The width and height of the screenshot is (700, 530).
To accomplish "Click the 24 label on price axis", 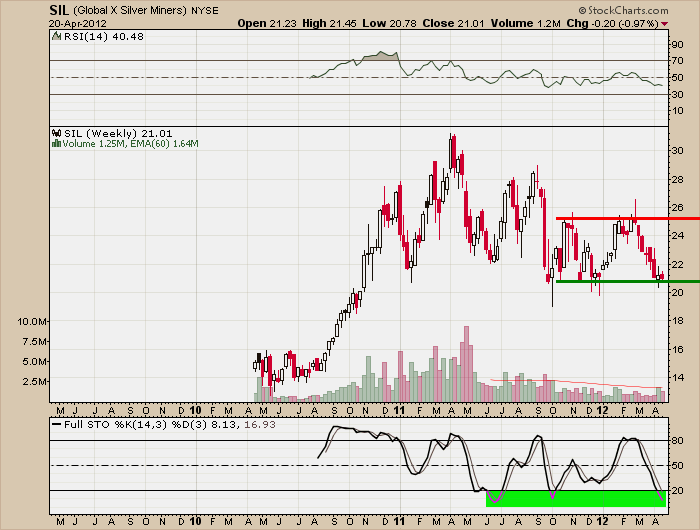I will 678,235.
